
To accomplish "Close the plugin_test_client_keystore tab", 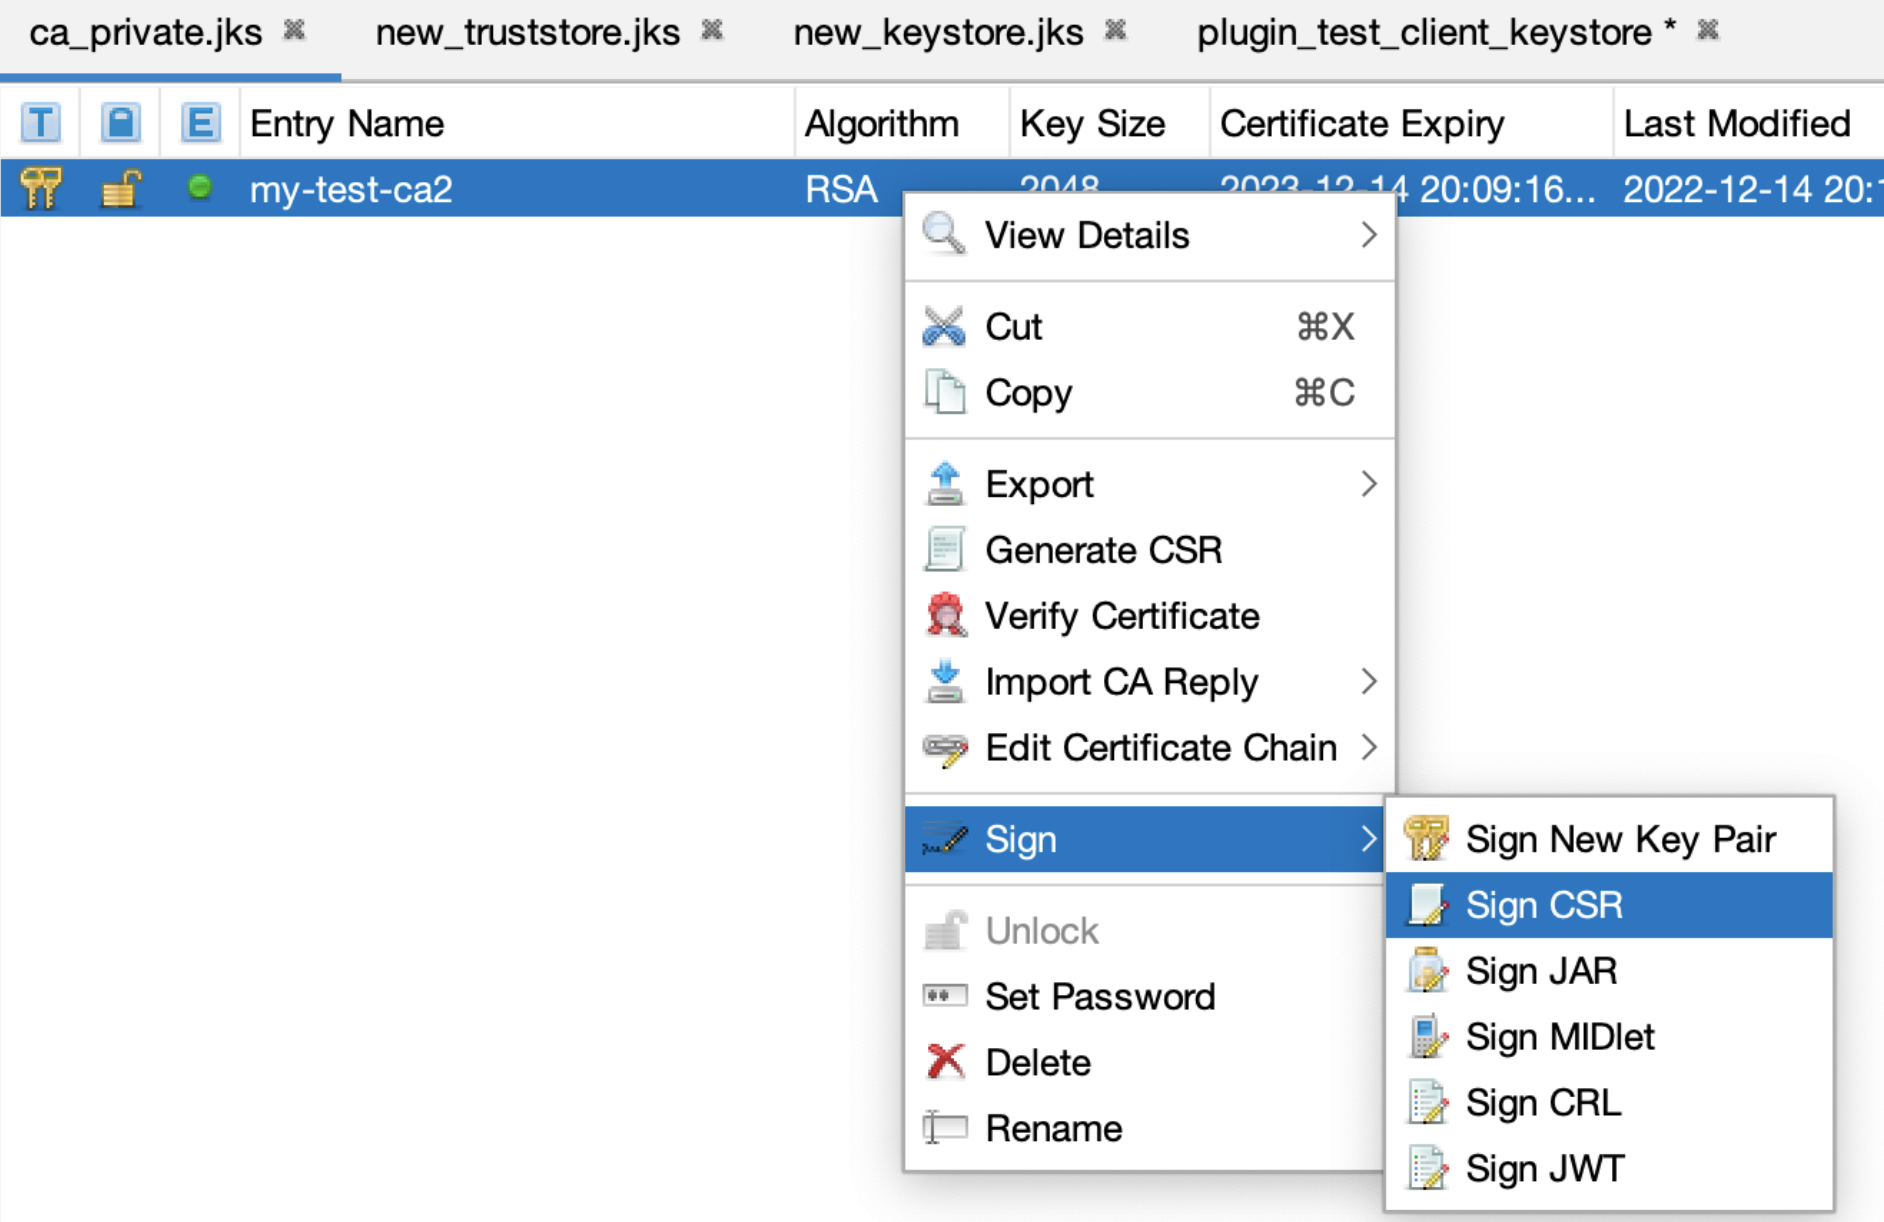I will tap(1708, 31).
